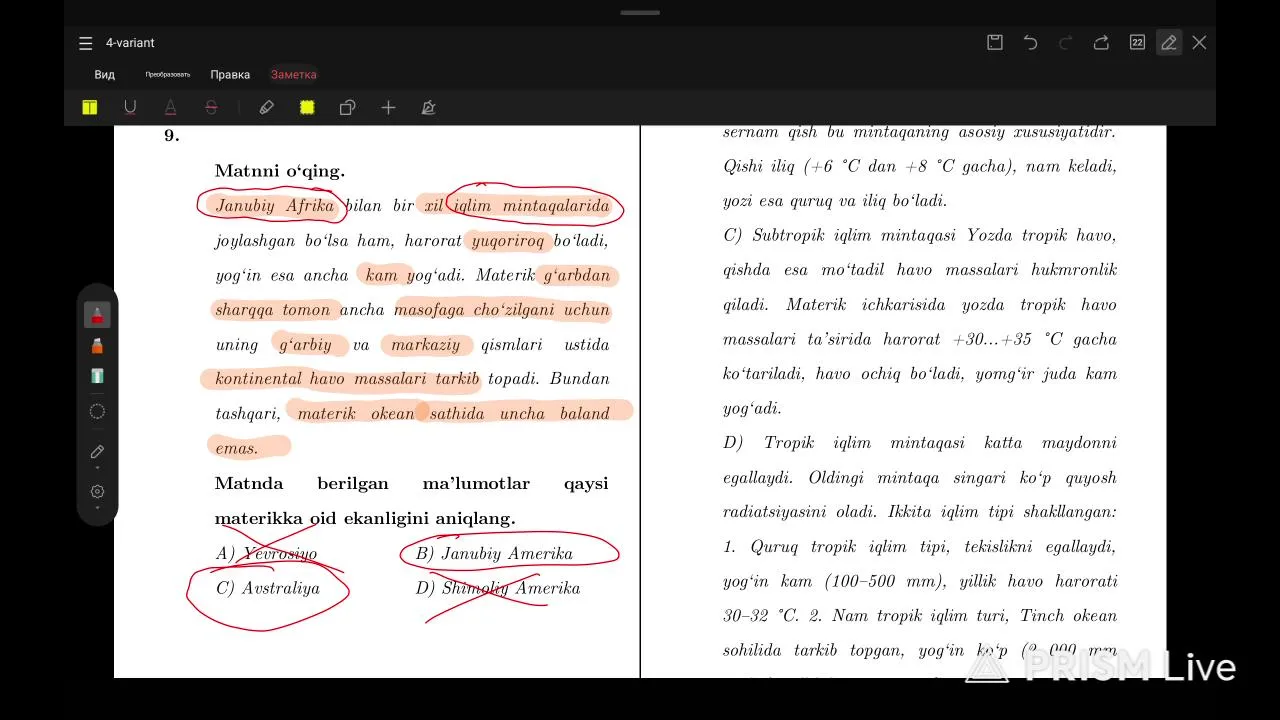
Task: Undo the last action
Action: 1030,42
